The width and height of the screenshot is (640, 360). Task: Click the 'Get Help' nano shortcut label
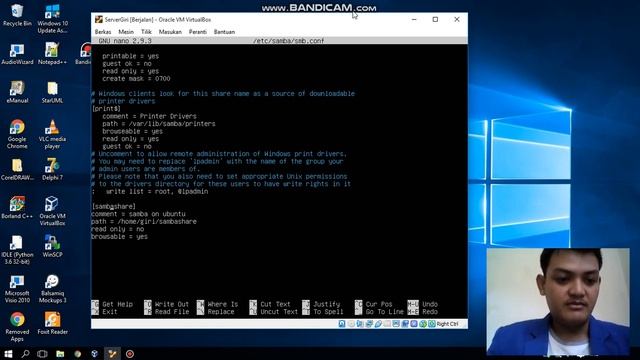coord(118,304)
